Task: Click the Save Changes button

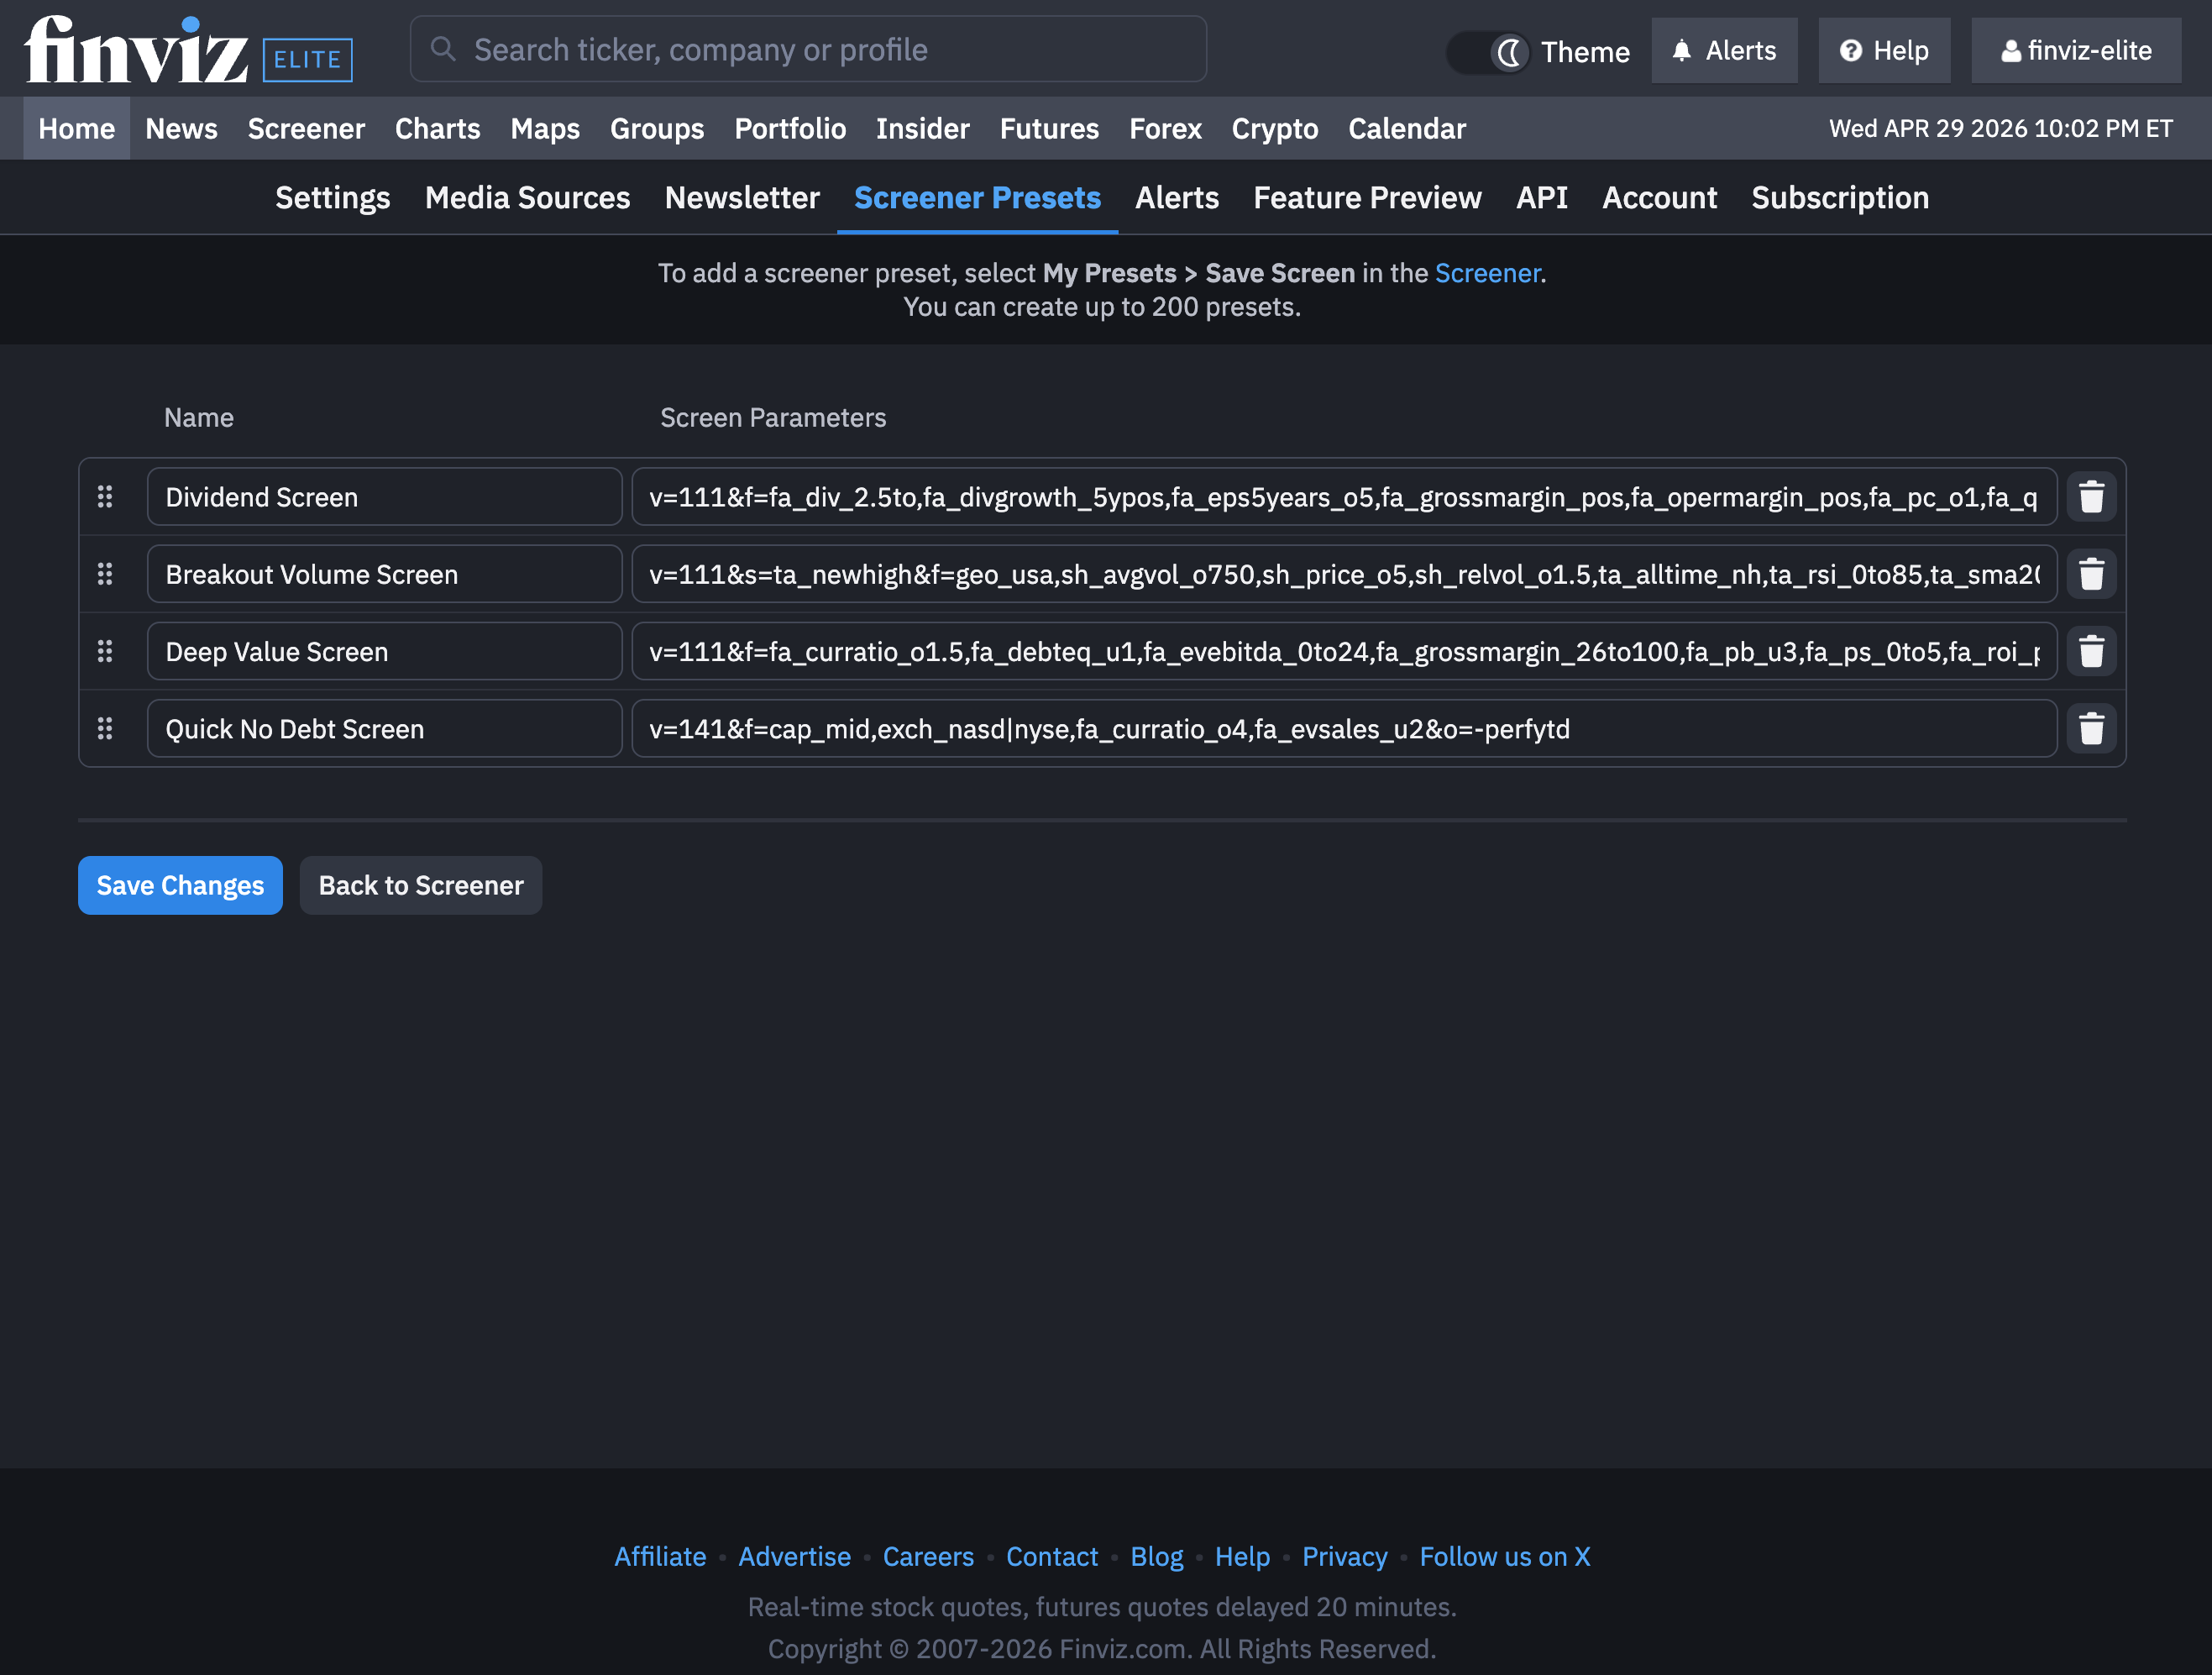Action: click(180, 885)
